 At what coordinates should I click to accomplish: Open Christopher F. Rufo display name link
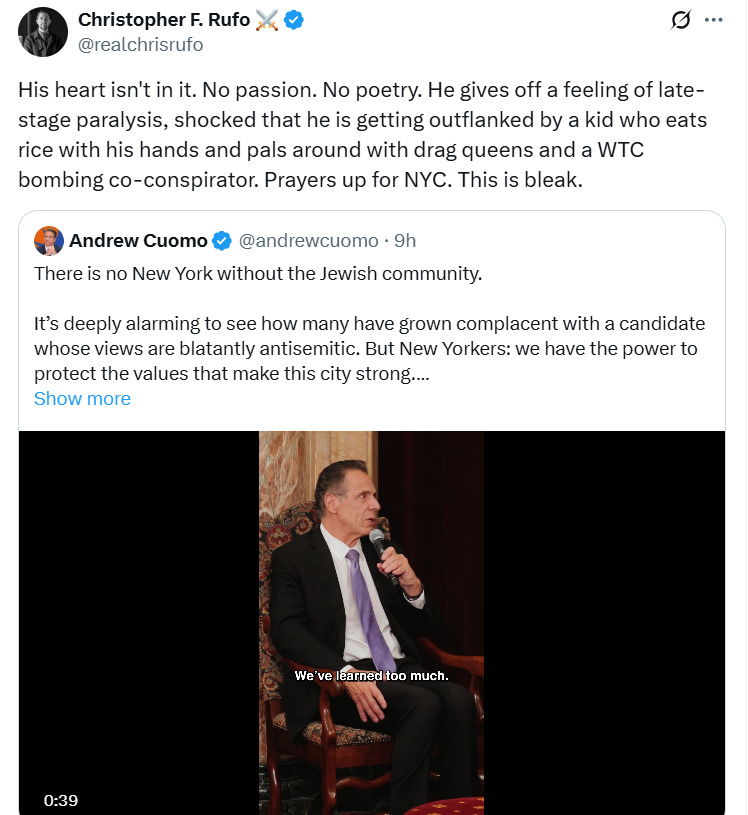coord(164,21)
